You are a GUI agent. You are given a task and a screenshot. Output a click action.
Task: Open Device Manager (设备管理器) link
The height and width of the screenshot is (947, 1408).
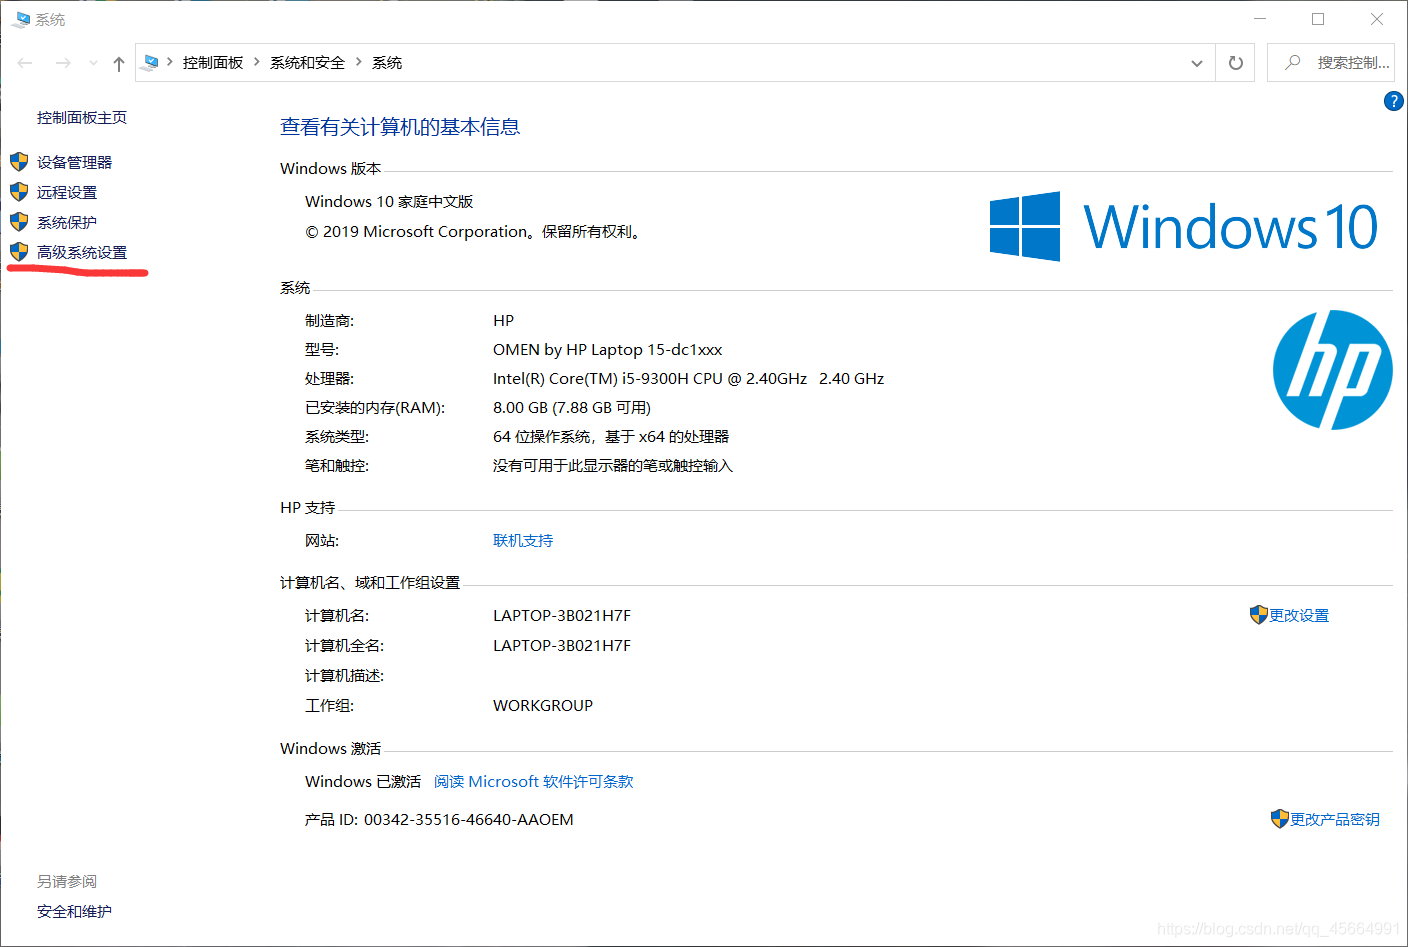coord(74,162)
